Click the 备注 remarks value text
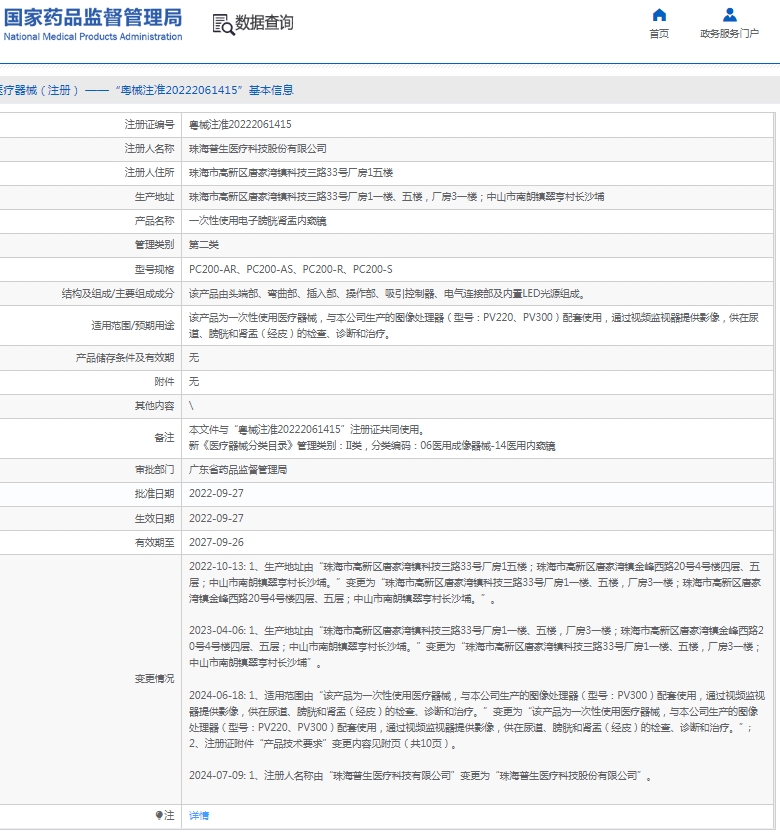Screen dimensions: 780x833 coord(372,438)
